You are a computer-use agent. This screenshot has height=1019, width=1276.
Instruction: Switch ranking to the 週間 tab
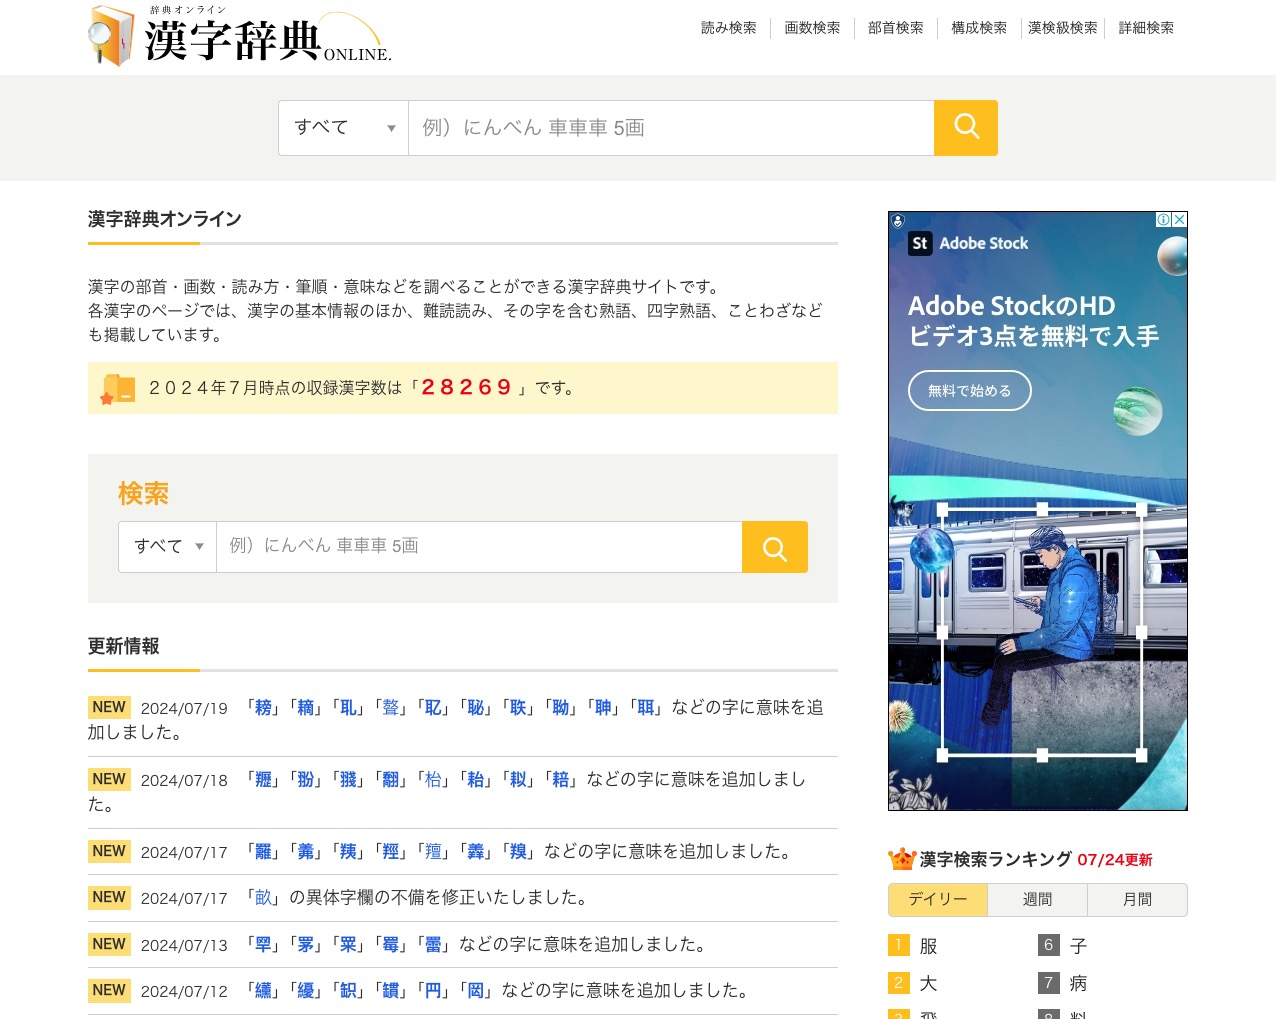point(1037,900)
